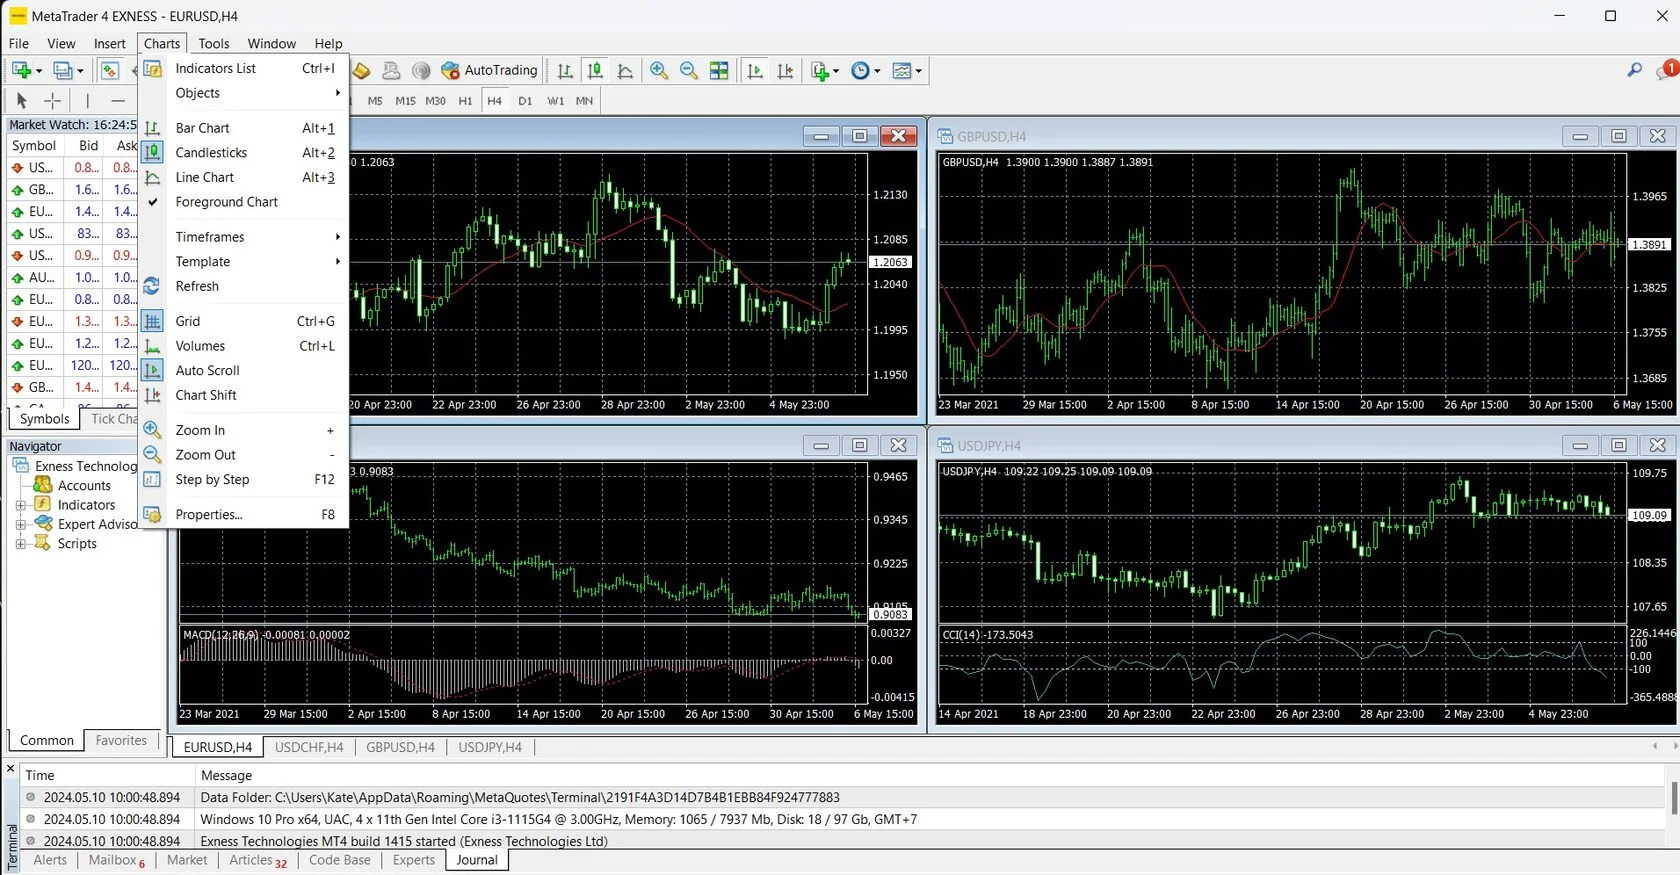Click Zoom Out menu entry
The width and height of the screenshot is (1680, 875).
243,455
